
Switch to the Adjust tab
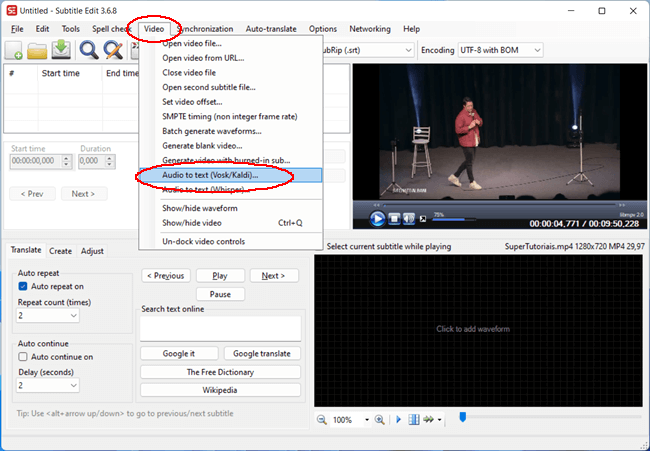pyautogui.click(x=92, y=251)
